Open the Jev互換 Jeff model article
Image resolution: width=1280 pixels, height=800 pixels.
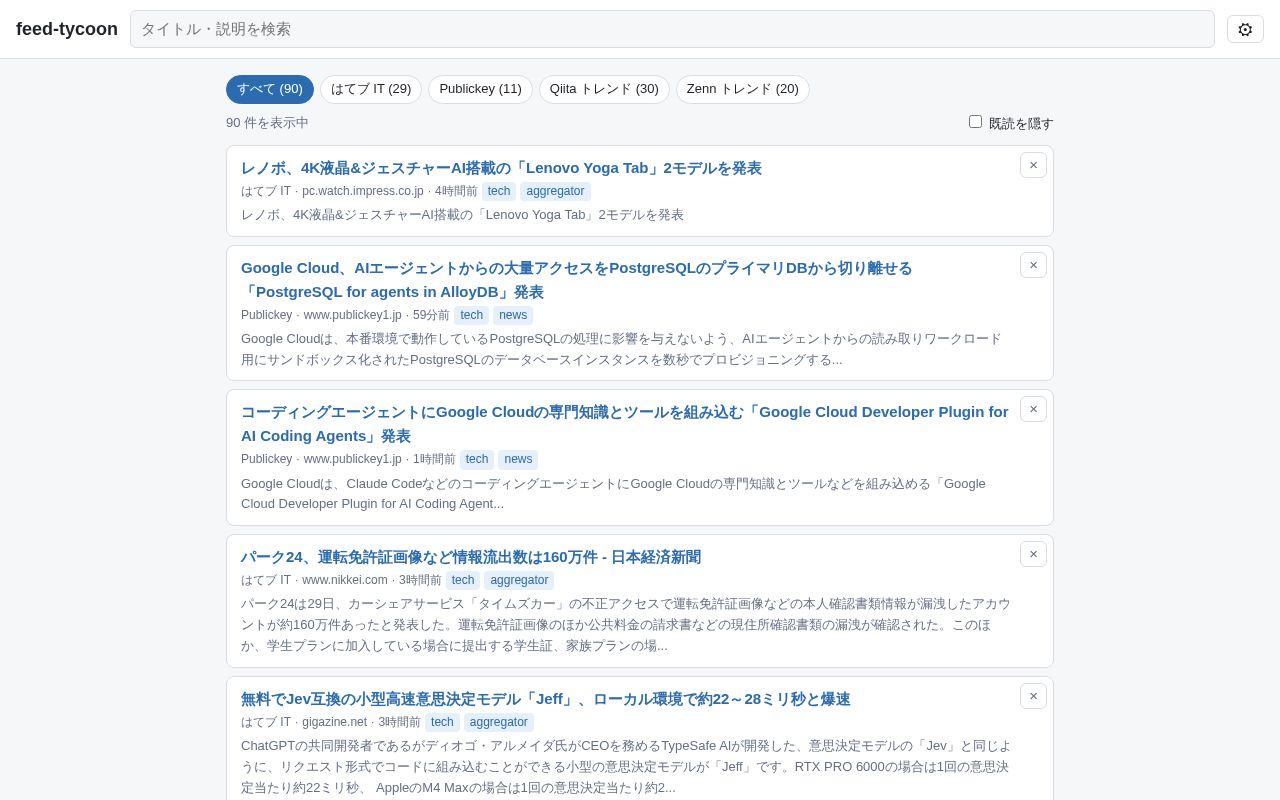click(x=546, y=699)
